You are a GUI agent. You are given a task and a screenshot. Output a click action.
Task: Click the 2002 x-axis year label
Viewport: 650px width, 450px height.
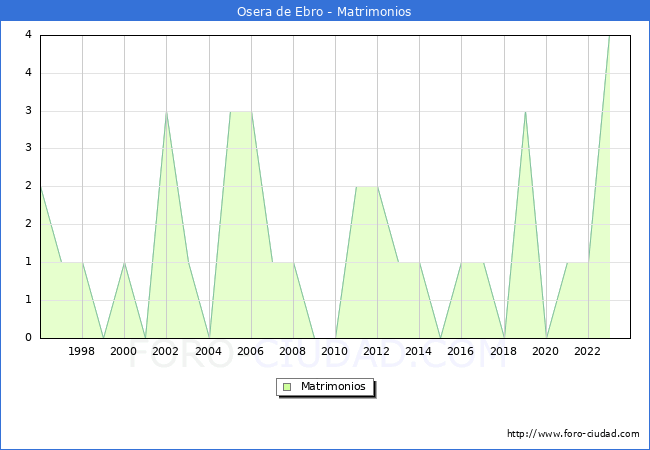(166, 351)
